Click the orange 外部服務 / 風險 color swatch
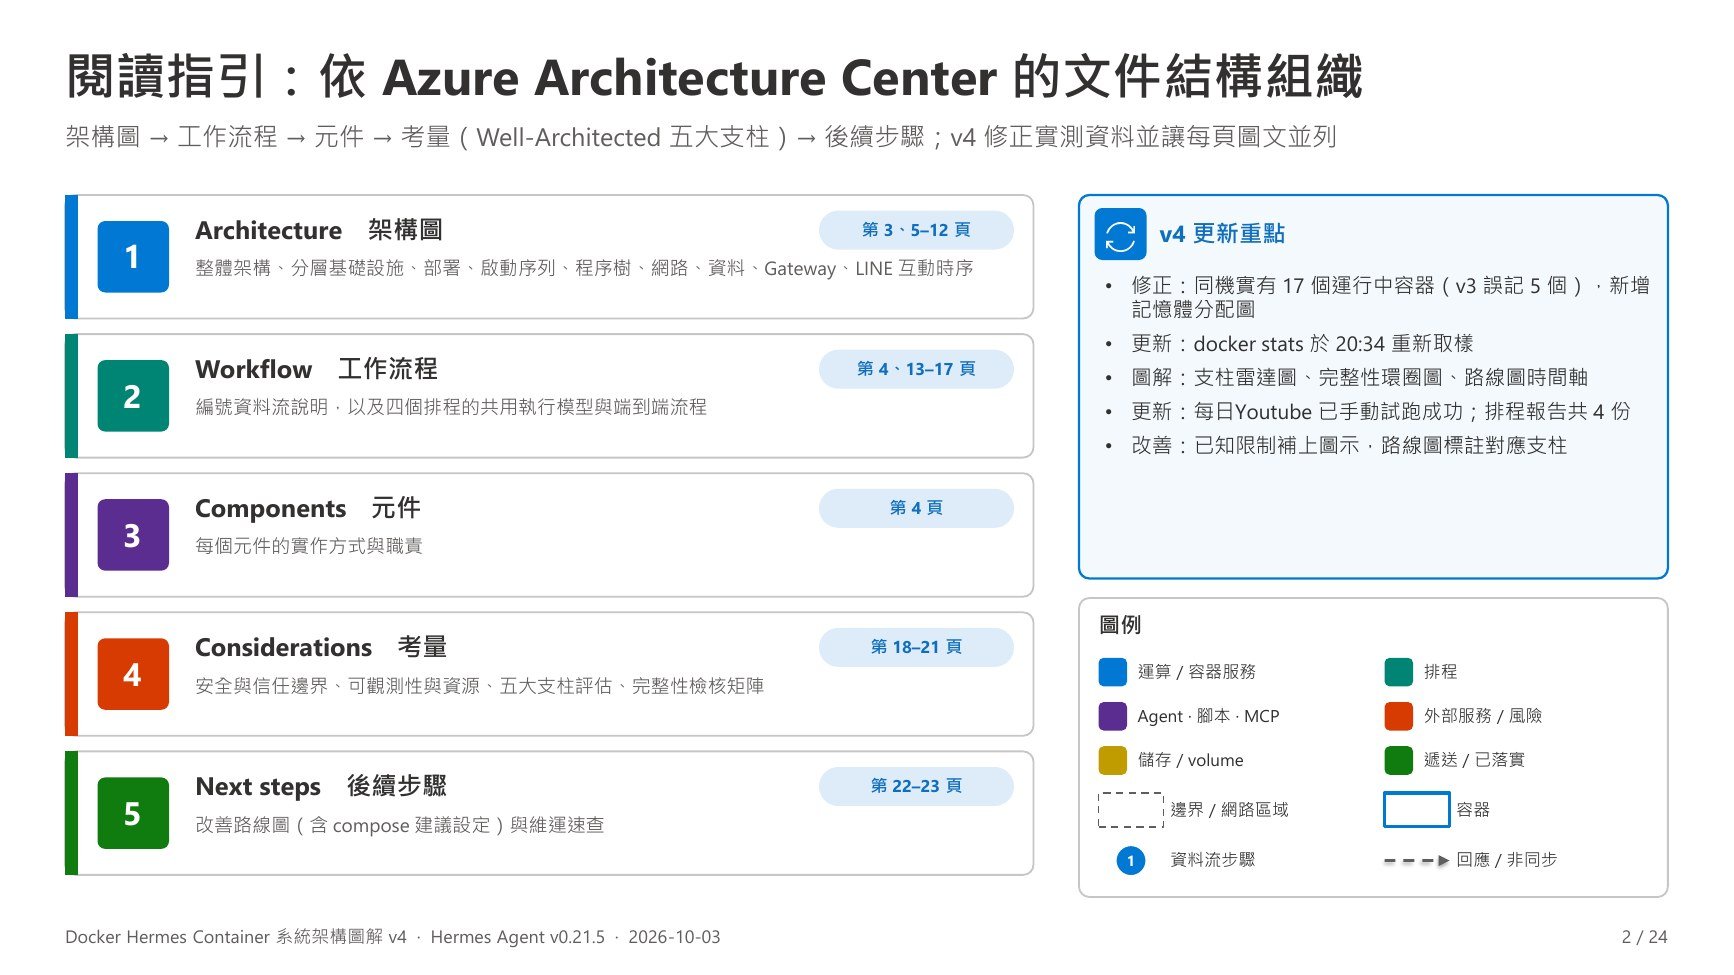This screenshot has height=975, width=1734. point(1398,716)
